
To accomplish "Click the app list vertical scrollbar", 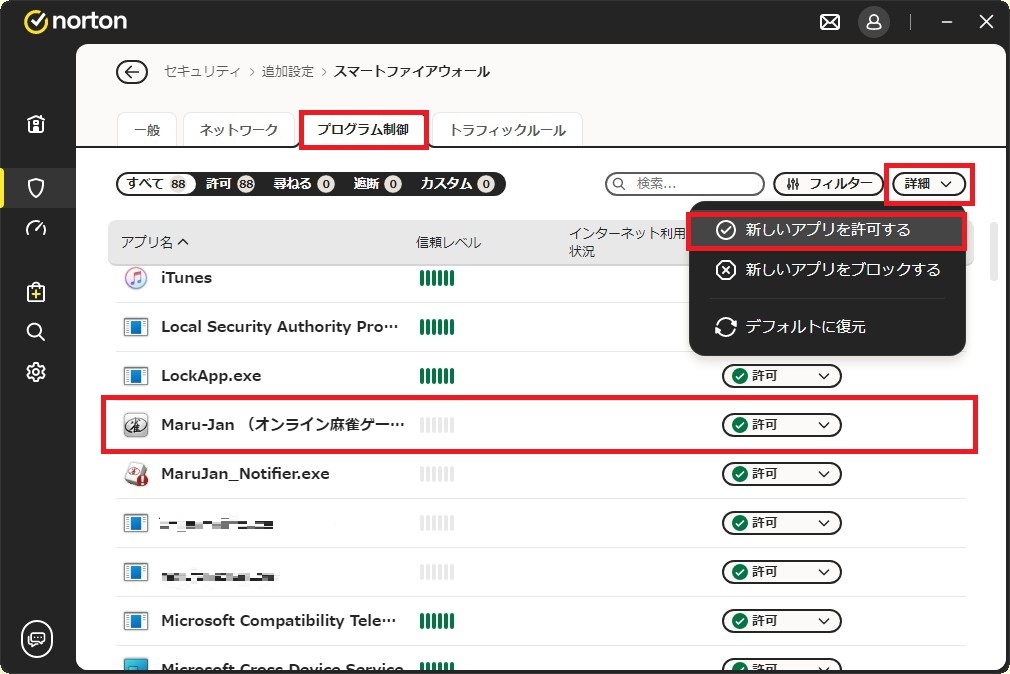I will pos(994,251).
